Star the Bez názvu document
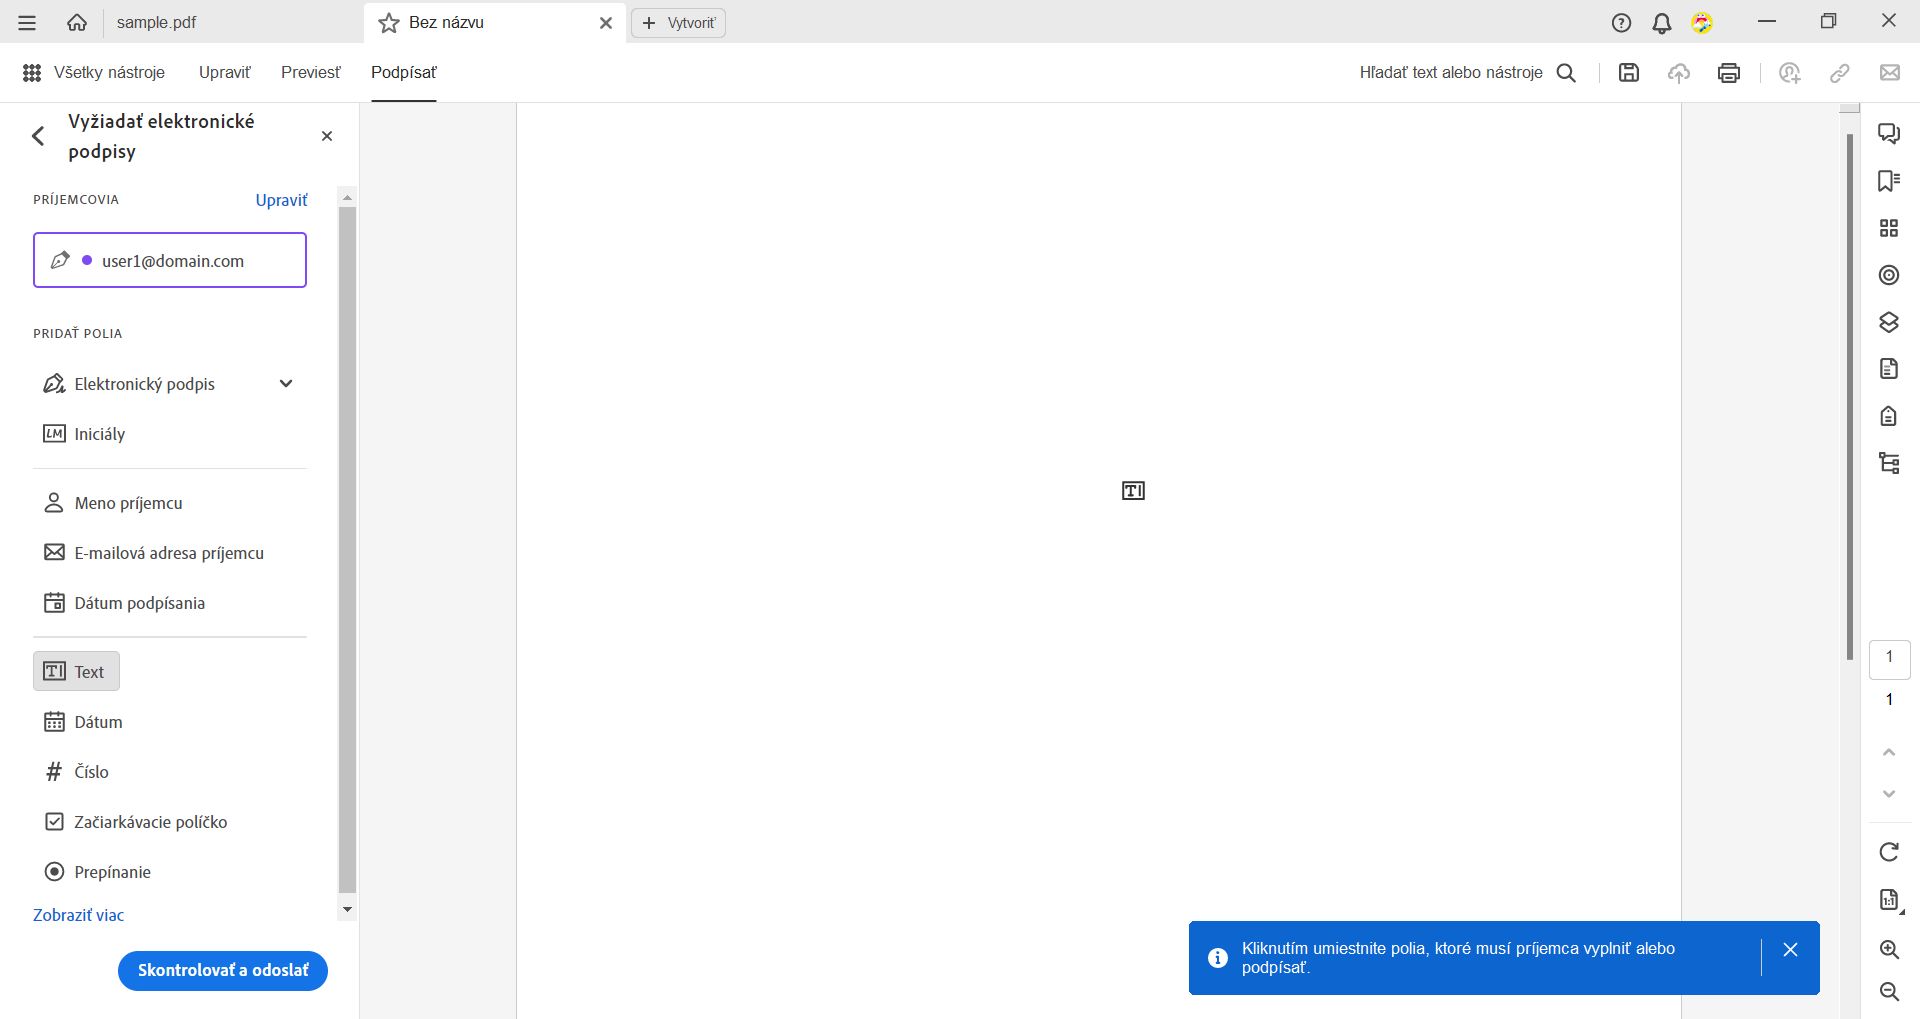The height and width of the screenshot is (1019, 1920). 389,23
